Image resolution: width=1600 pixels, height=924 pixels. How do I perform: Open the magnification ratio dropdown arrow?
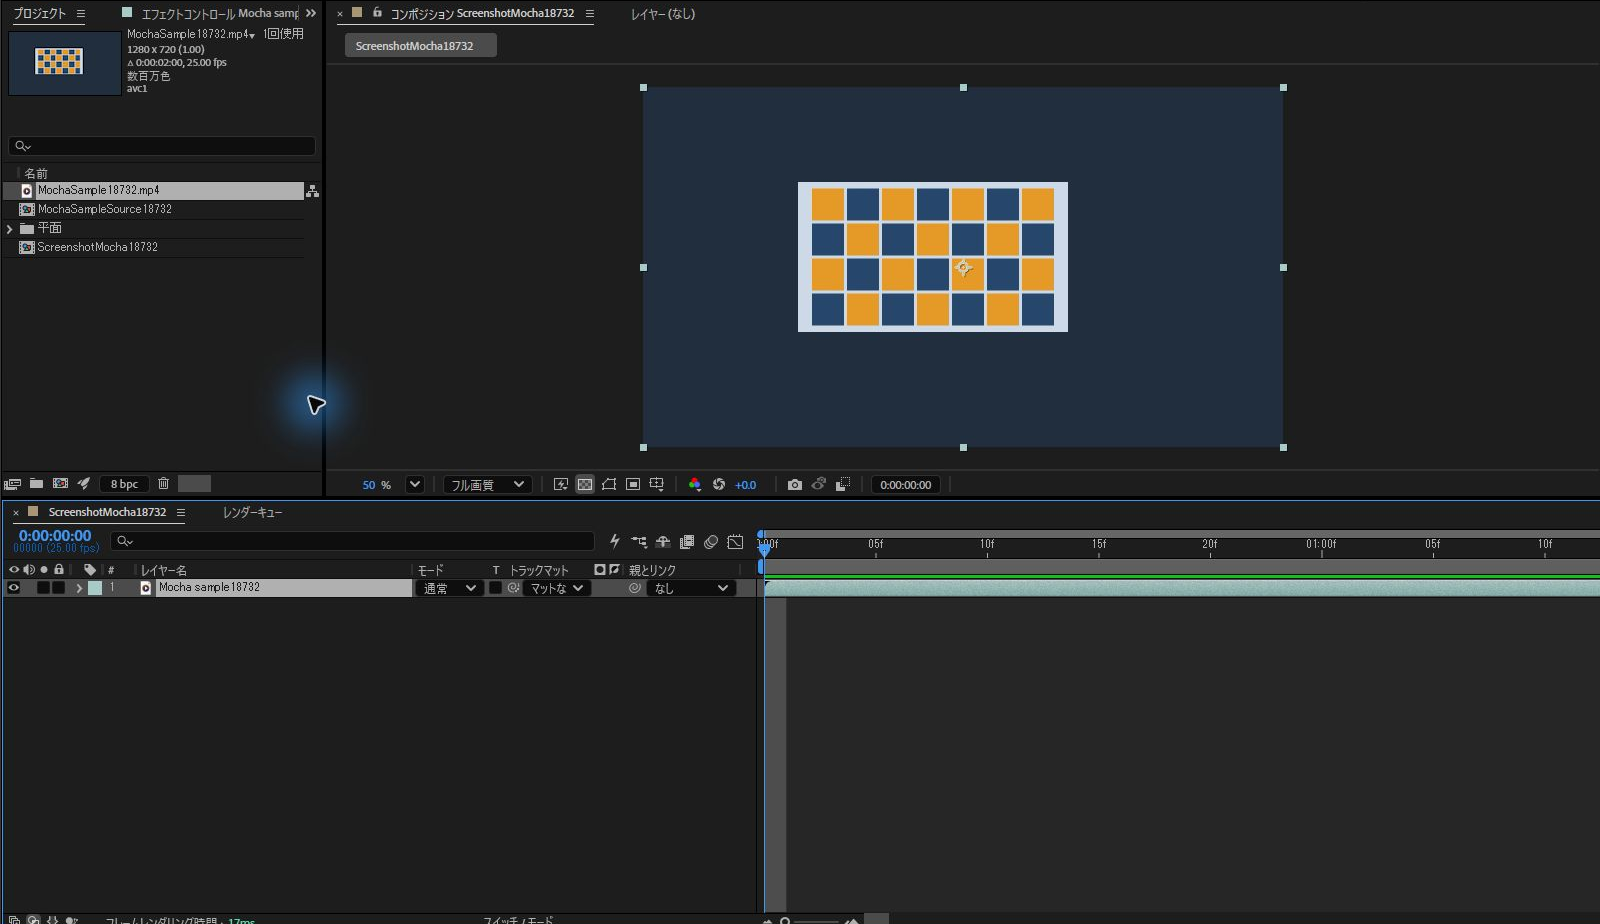point(415,485)
